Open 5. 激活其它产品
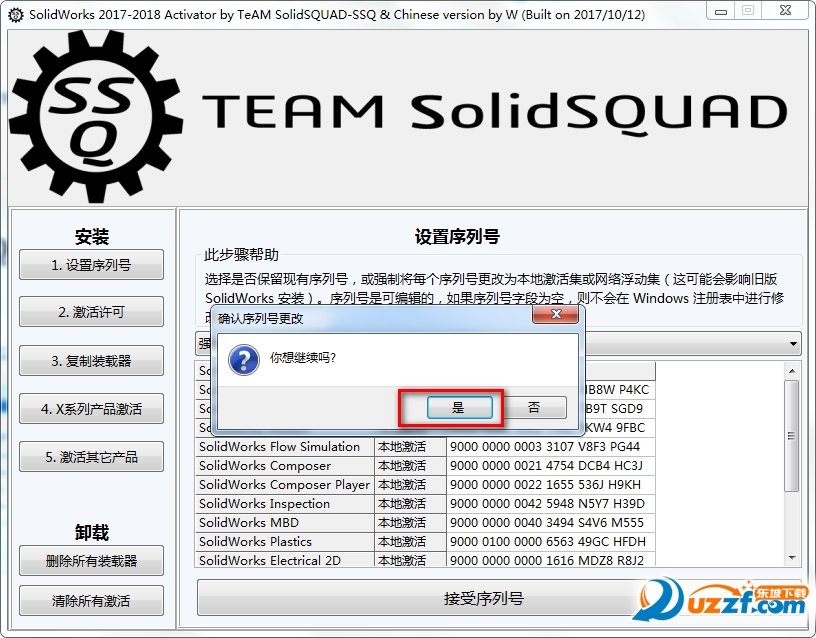Image resolution: width=816 pixels, height=638 pixels. [x=92, y=457]
